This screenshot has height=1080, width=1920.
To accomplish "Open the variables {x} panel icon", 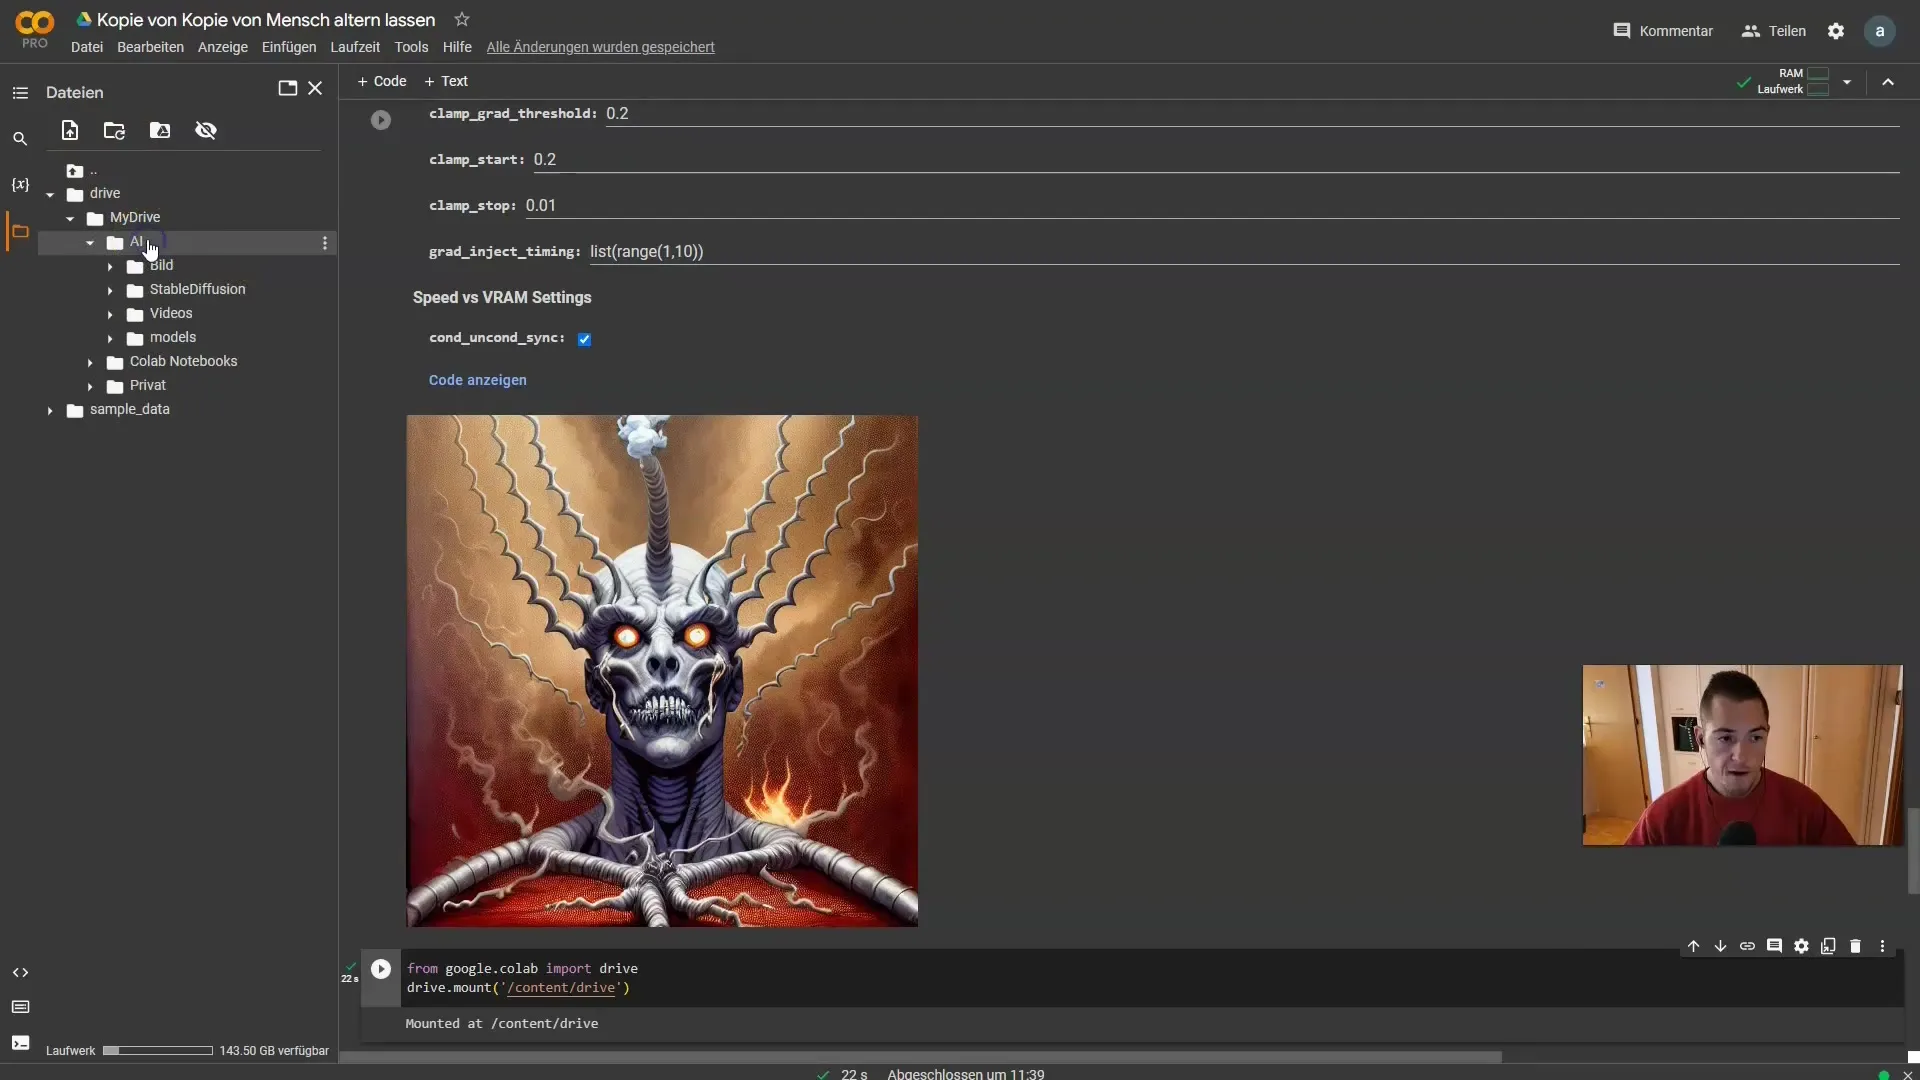I will pos(20,185).
